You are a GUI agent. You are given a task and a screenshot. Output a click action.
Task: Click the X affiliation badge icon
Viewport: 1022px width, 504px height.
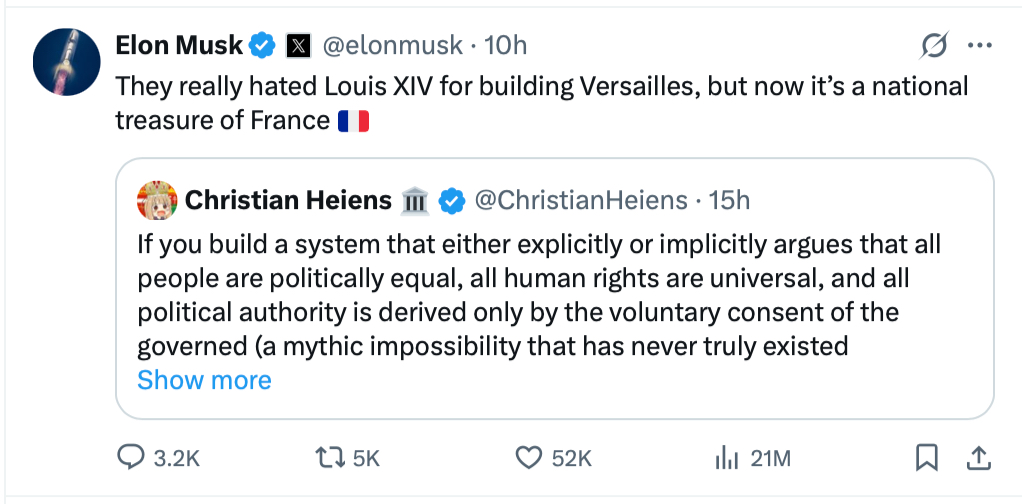[297, 45]
